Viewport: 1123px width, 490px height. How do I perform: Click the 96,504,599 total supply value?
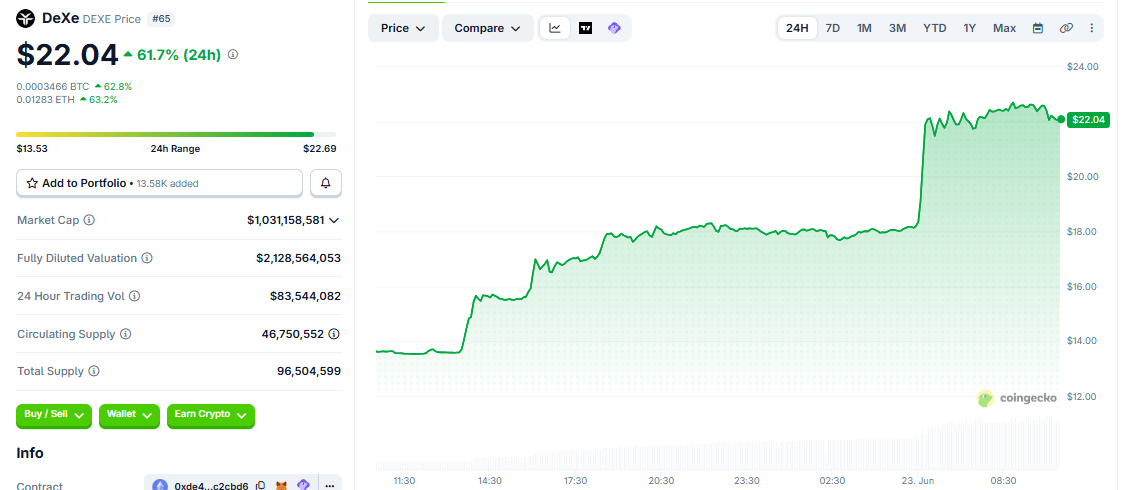(x=309, y=371)
